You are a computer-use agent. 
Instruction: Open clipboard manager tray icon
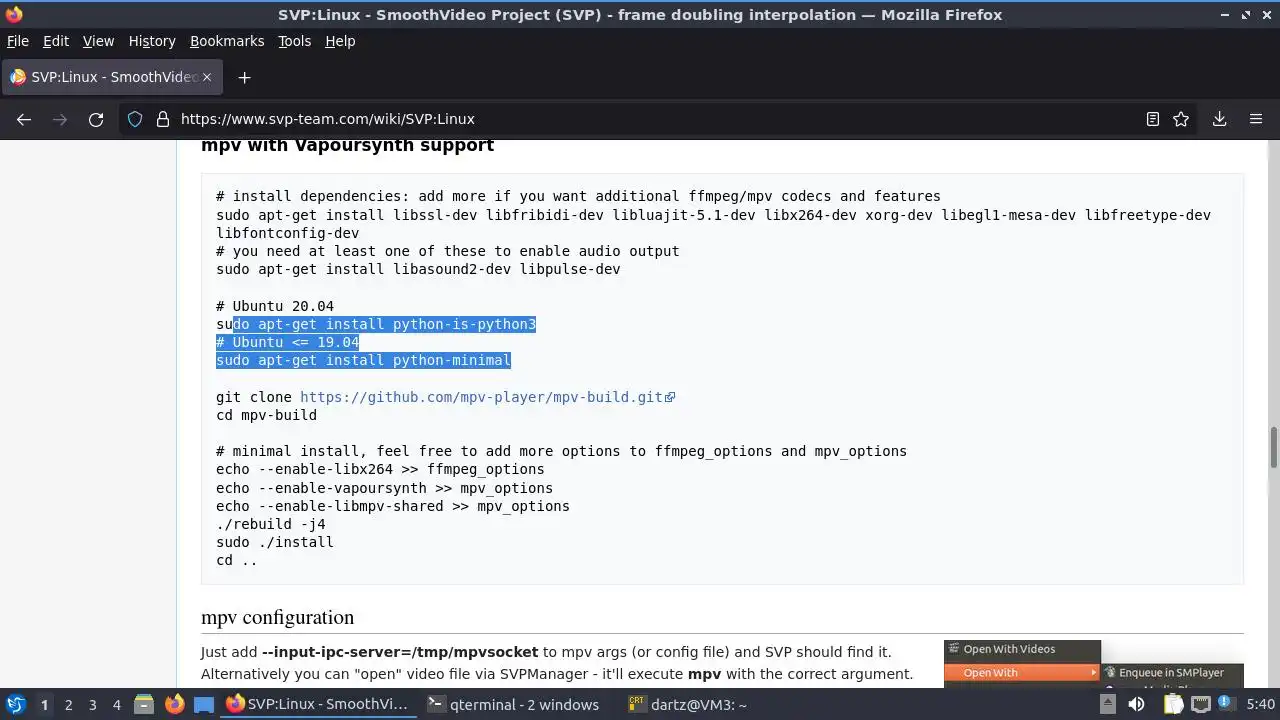coord(1172,704)
